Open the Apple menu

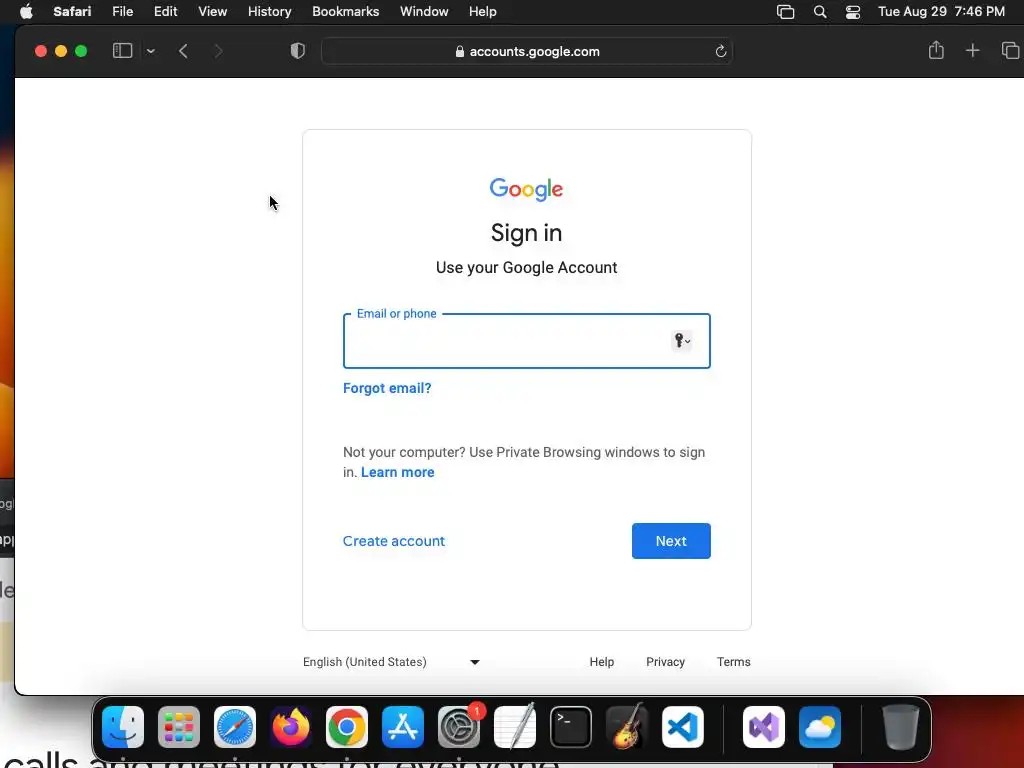pos(26,11)
